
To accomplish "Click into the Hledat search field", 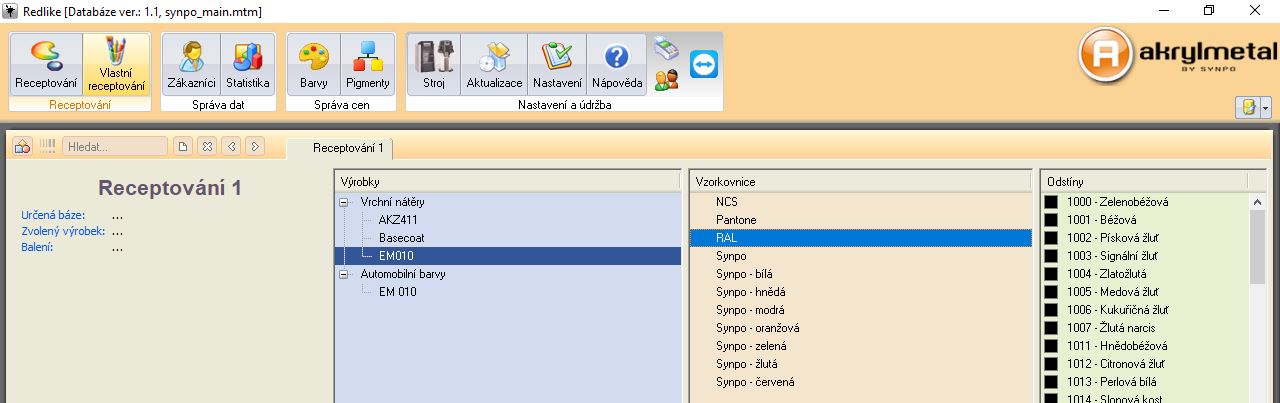I will [x=115, y=146].
